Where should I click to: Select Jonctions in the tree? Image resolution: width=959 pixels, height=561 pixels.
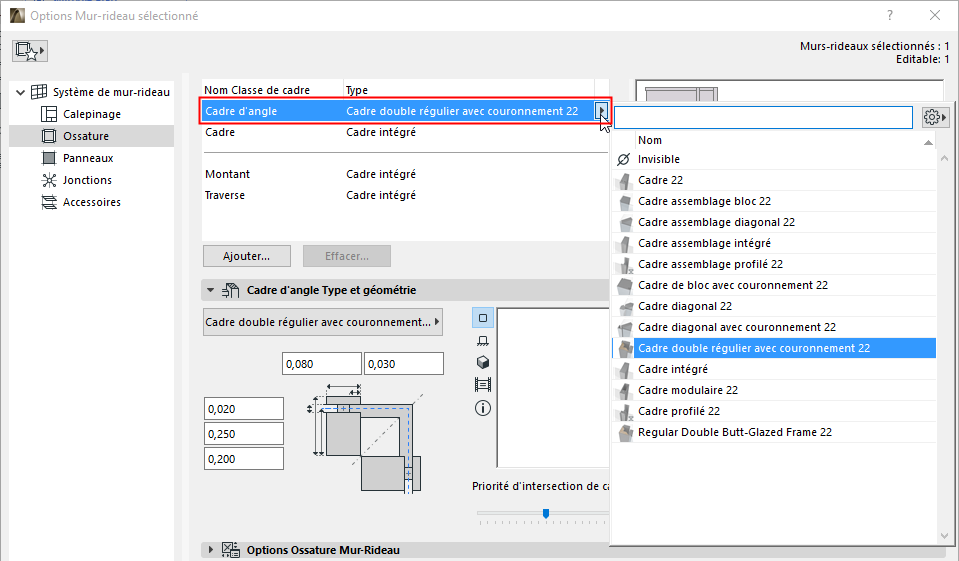coord(87,180)
